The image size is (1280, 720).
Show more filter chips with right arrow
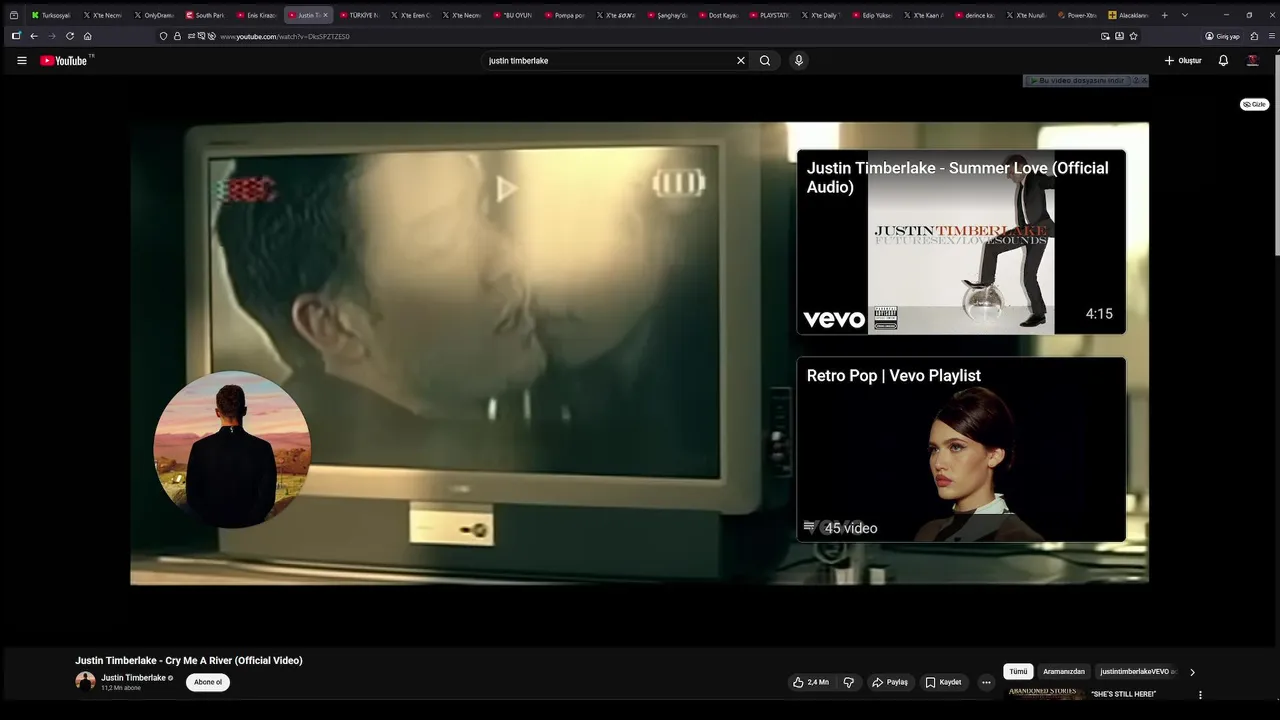click(1192, 672)
